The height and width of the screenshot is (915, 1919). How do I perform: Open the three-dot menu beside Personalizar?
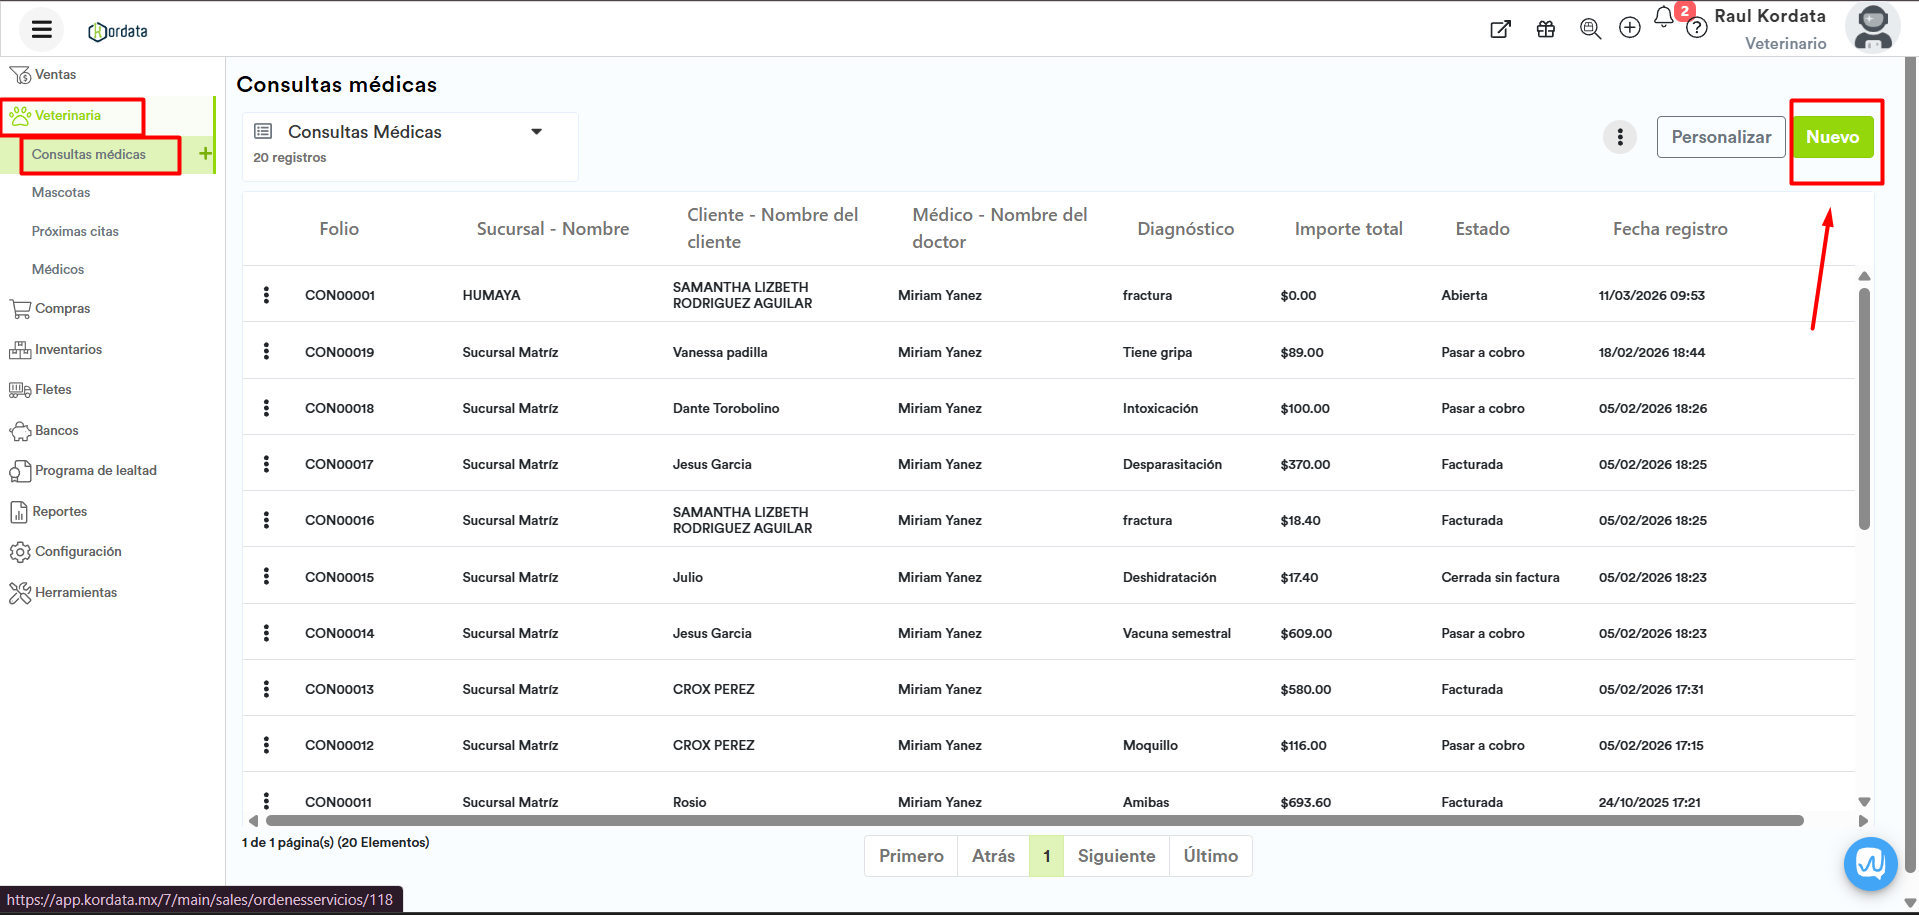[x=1620, y=137]
